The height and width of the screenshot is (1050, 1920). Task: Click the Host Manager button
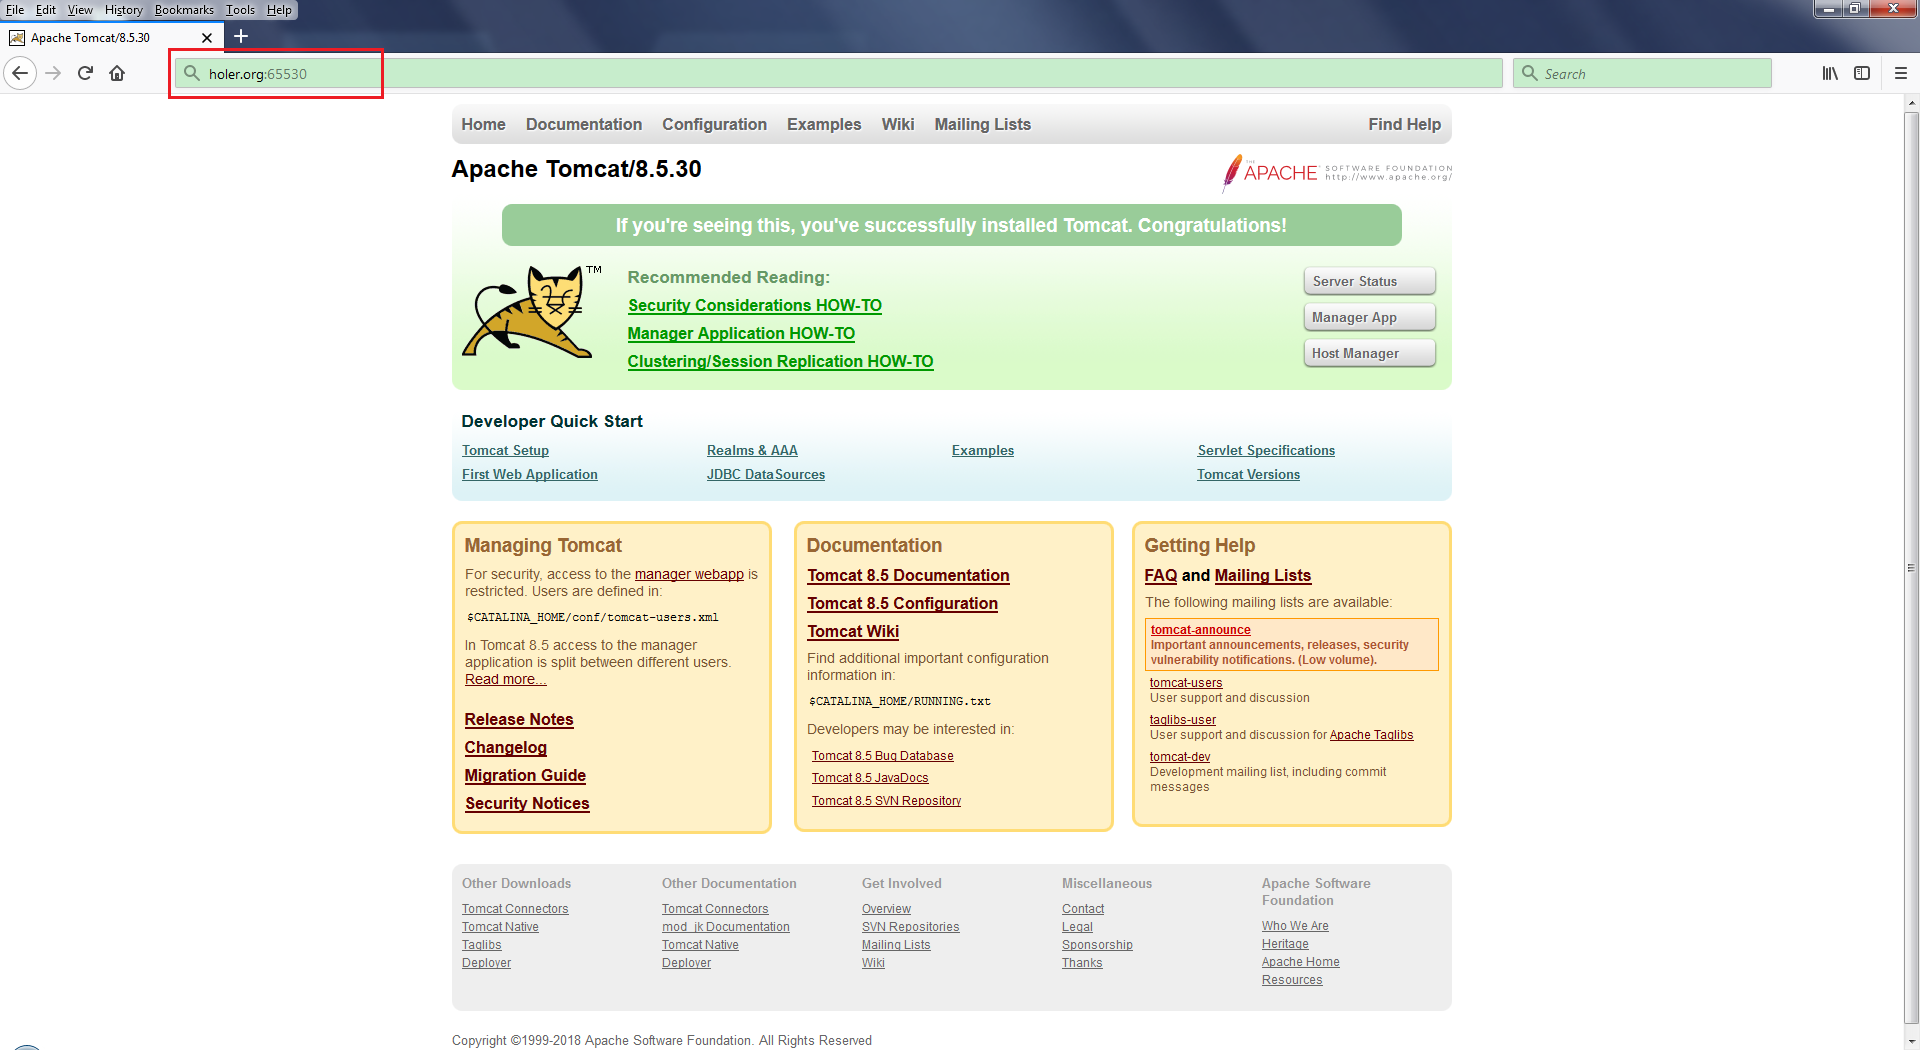point(1369,353)
